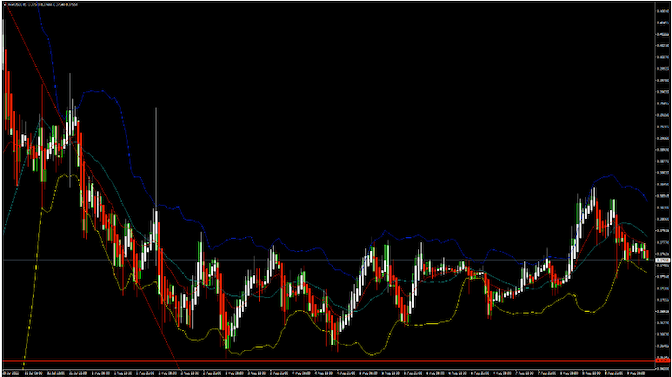Select the thick red horizontal line at chart bottom
This screenshot has width=672, height=377.
point(329,361)
